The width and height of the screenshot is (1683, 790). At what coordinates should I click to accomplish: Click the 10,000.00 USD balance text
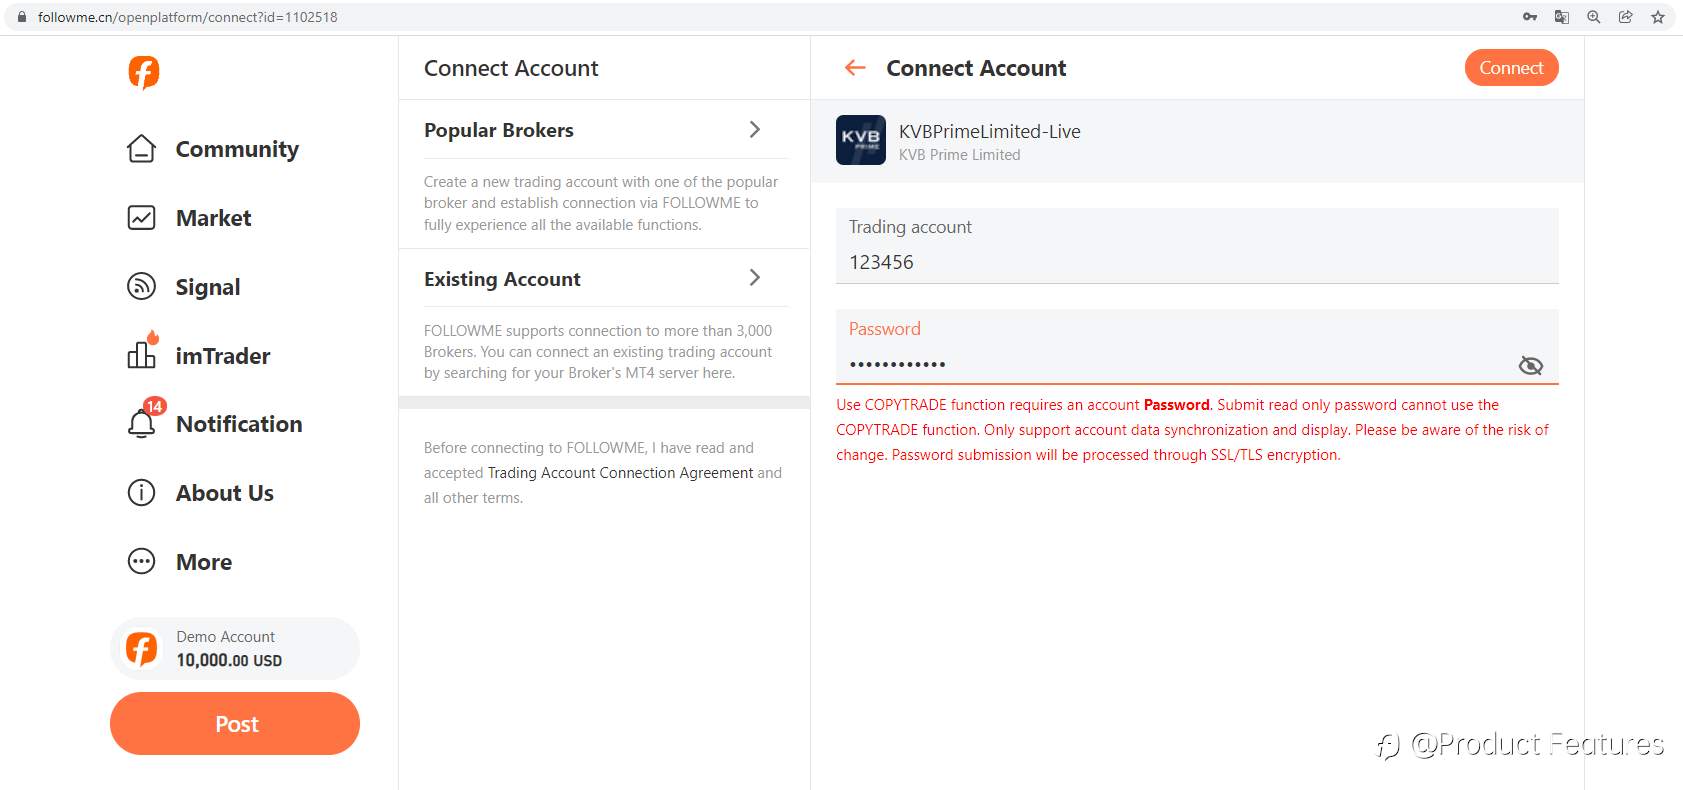point(229,660)
